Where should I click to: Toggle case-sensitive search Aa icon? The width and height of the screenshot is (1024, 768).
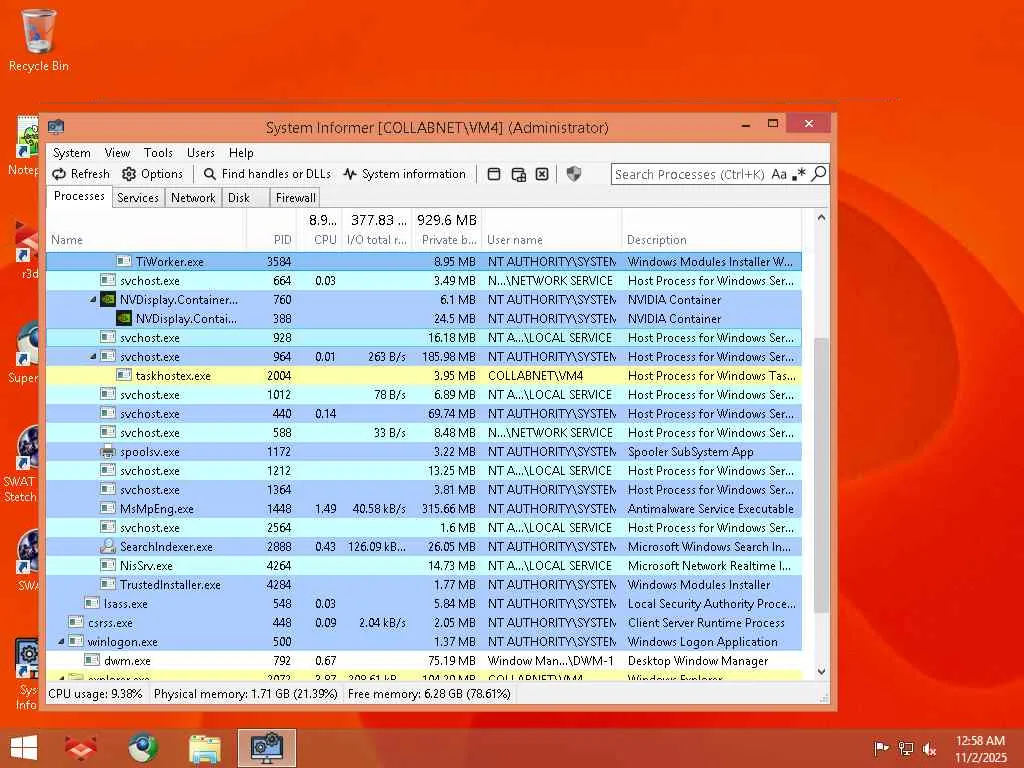click(x=778, y=174)
